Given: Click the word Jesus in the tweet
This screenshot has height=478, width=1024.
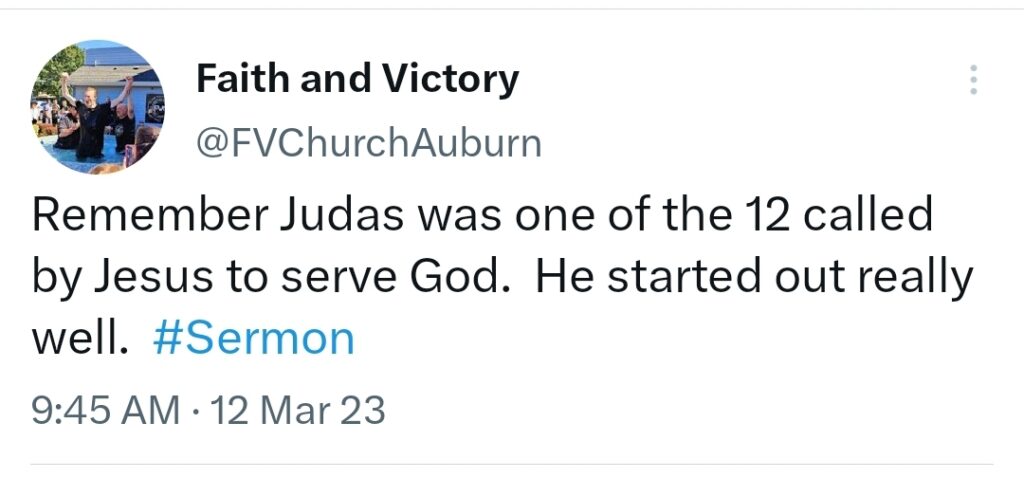Looking at the screenshot, I should pos(154,277).
